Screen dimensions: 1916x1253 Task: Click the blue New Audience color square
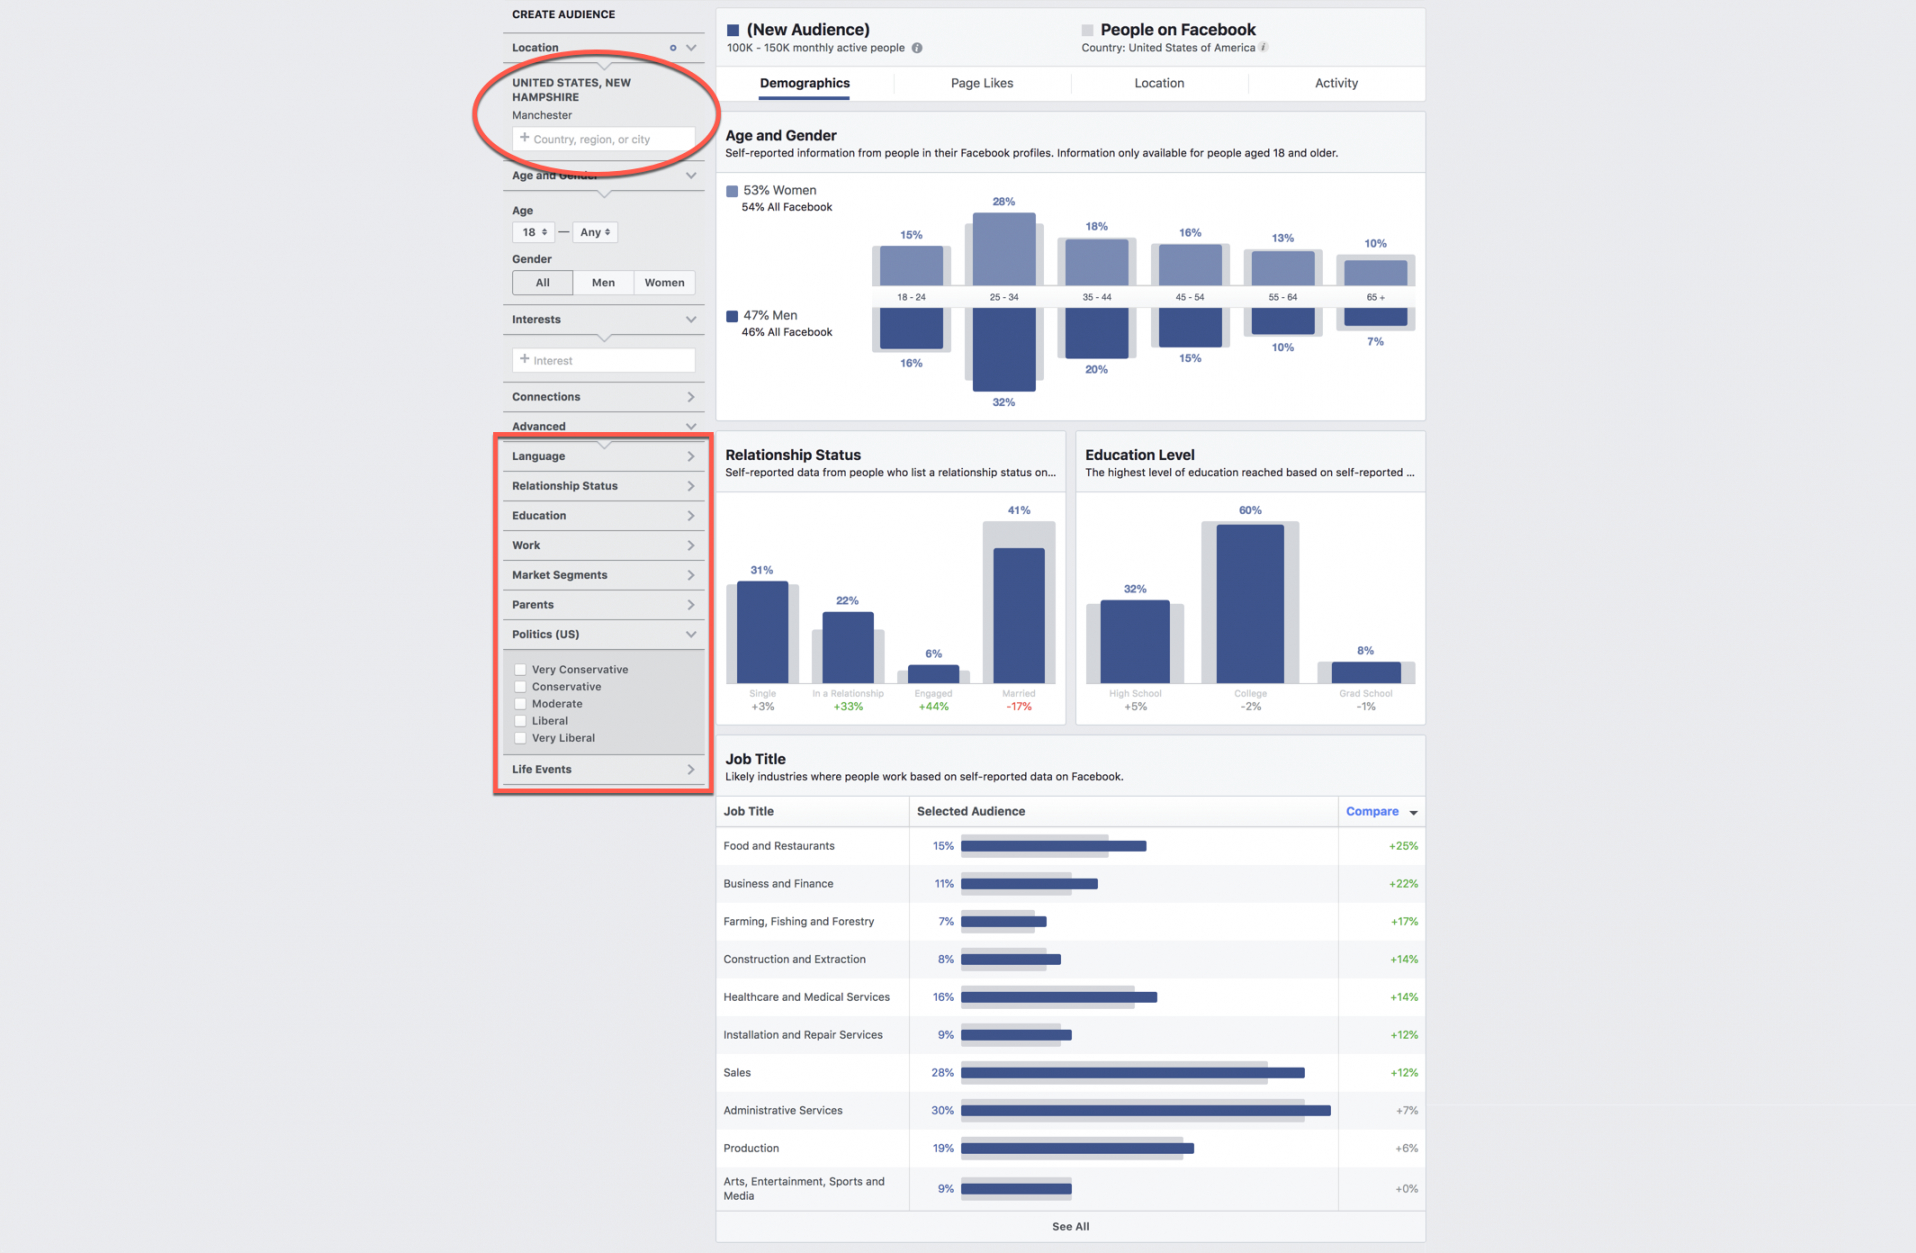click(x=733, y=30)
